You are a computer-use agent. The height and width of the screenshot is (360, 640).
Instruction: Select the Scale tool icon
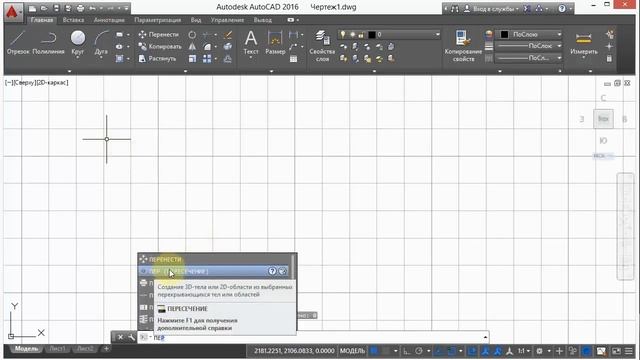[x=192, y=59]
